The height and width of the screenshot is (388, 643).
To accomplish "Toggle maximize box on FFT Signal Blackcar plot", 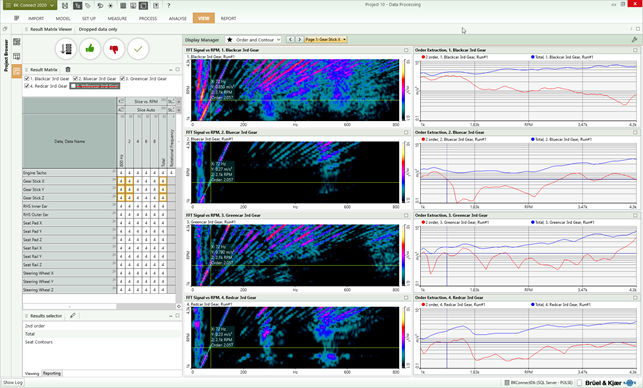I will coord(406,50).
